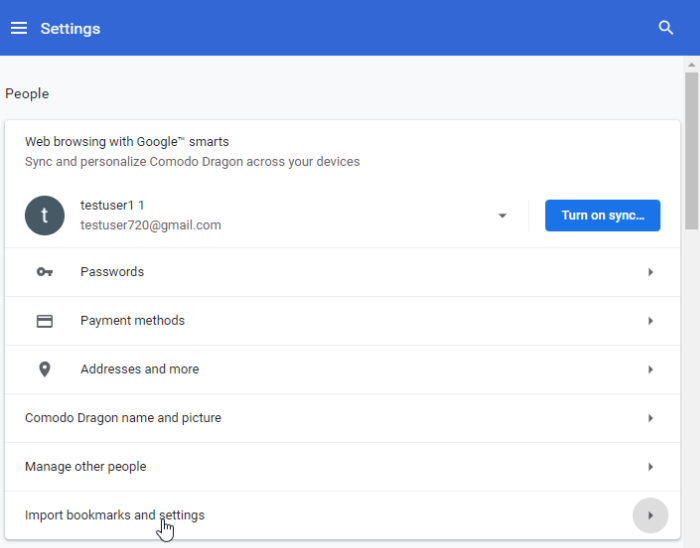Click arrow beside Manage other people
The image size is (700, 548).
coord(650,467)
